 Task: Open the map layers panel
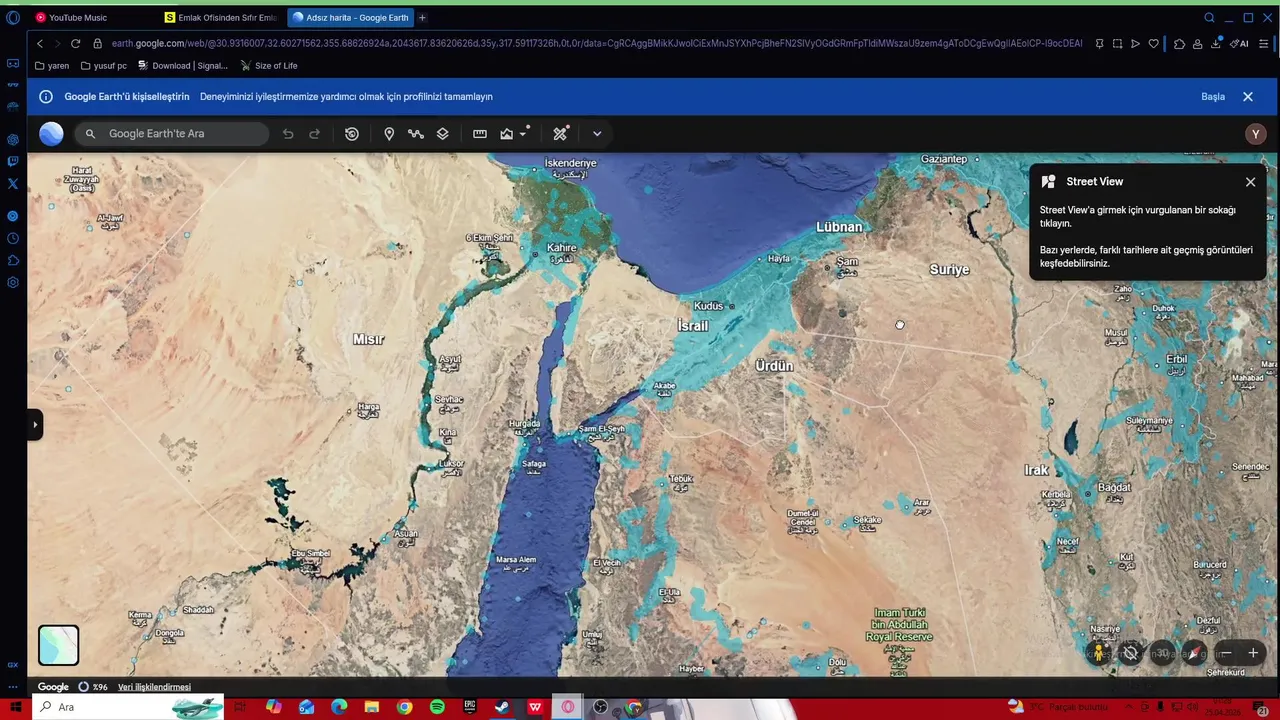click(x=443, y=134)
